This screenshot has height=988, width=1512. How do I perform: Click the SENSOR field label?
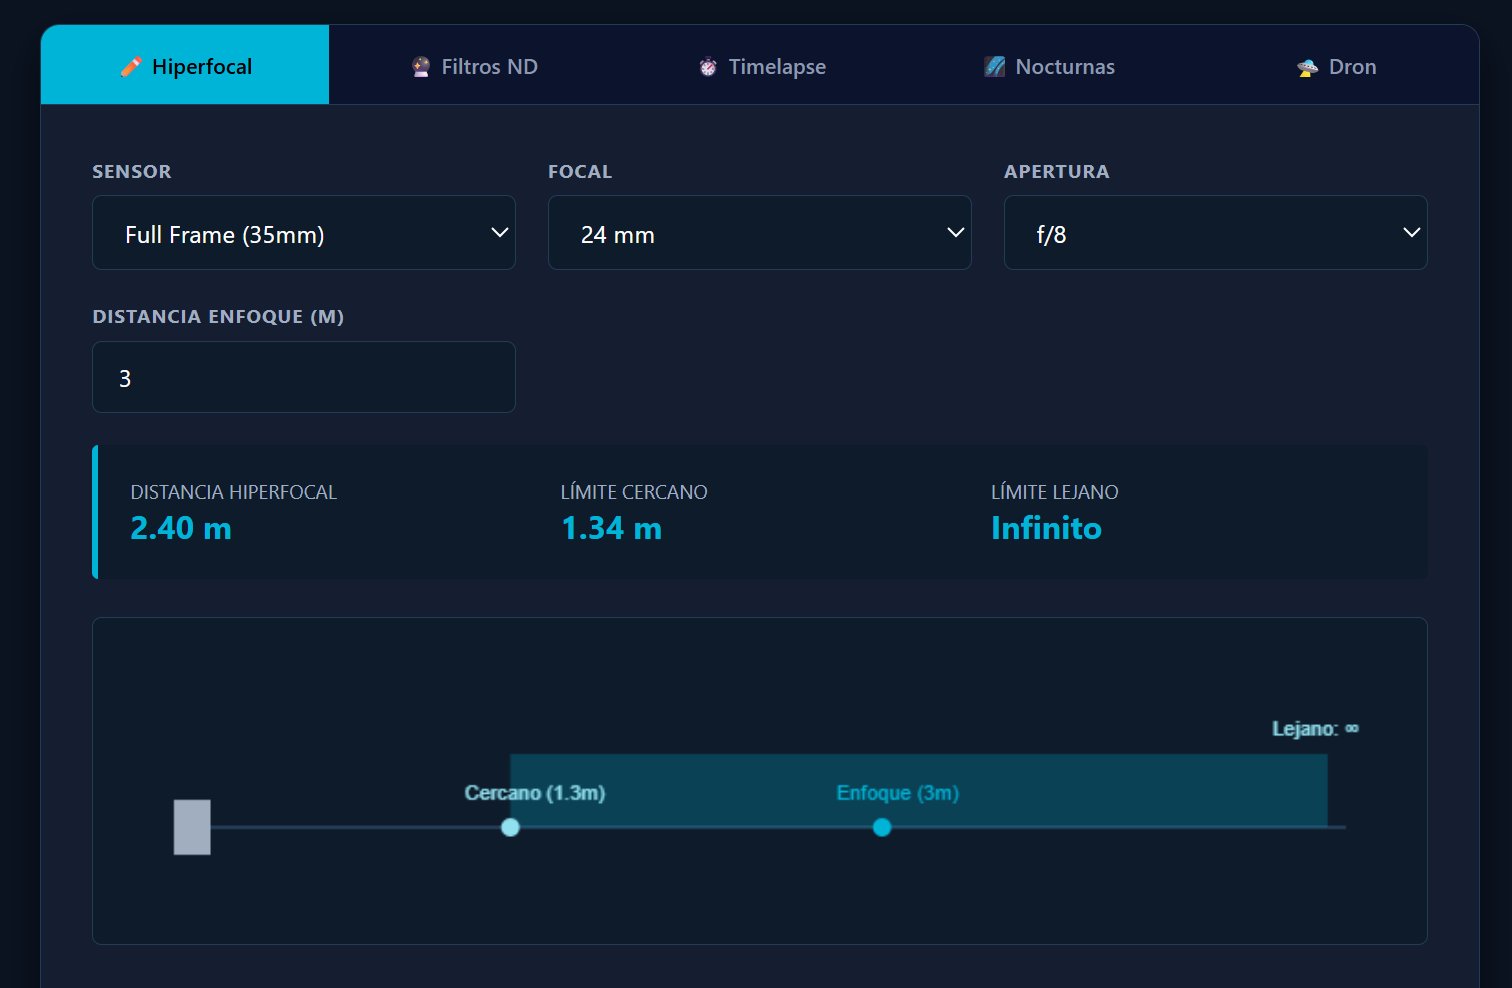pos(132,172)
